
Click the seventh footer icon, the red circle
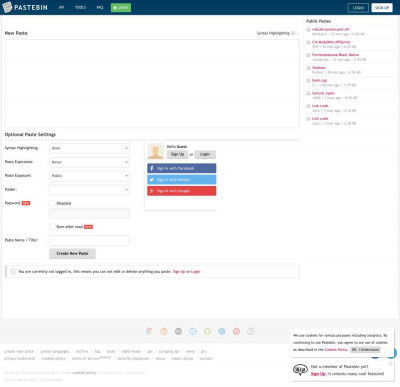(236, 331)
